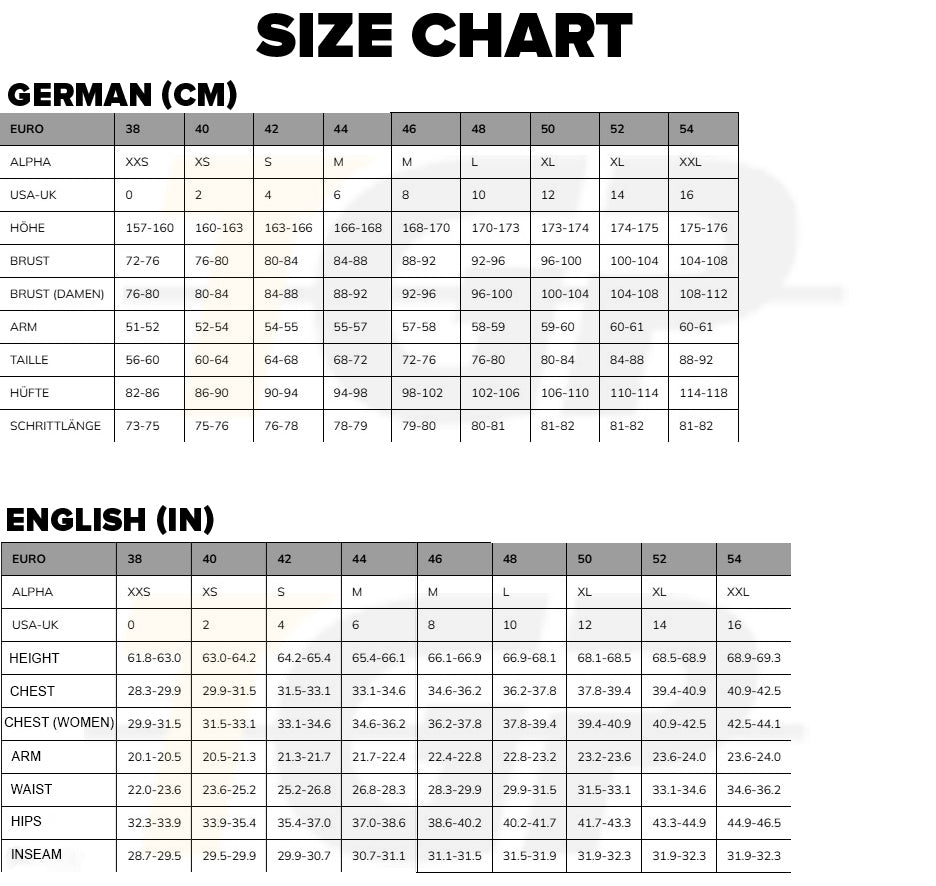
Task: Click the 114-118 hip measurement cell
Action: pos(703,393)
